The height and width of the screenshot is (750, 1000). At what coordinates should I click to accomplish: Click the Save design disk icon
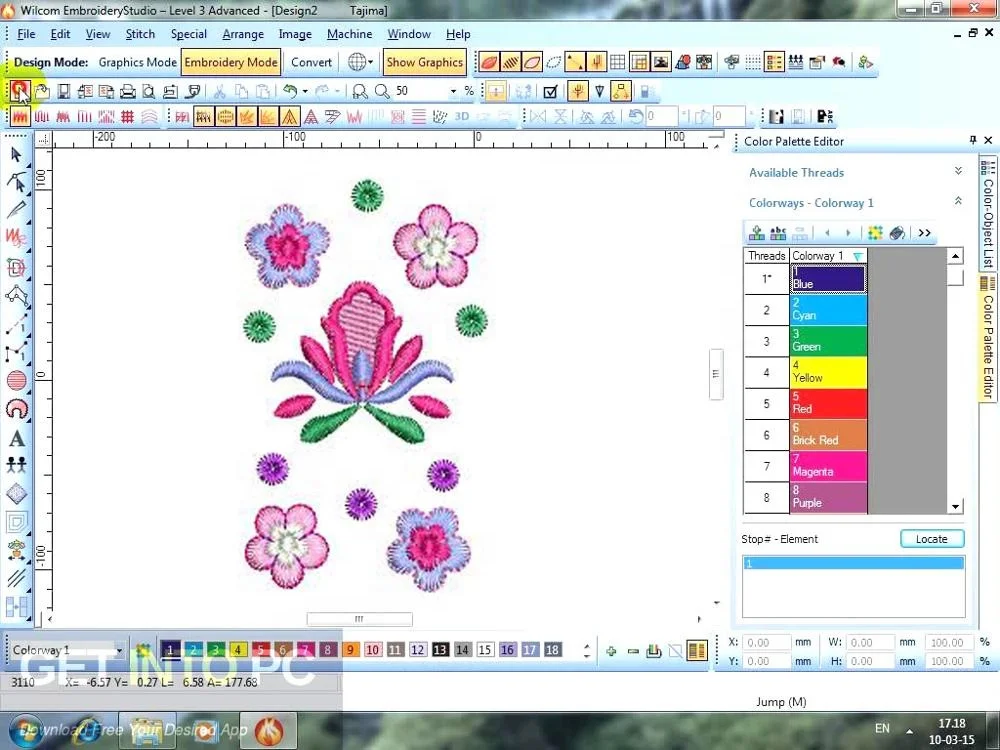tap(63, 91)
